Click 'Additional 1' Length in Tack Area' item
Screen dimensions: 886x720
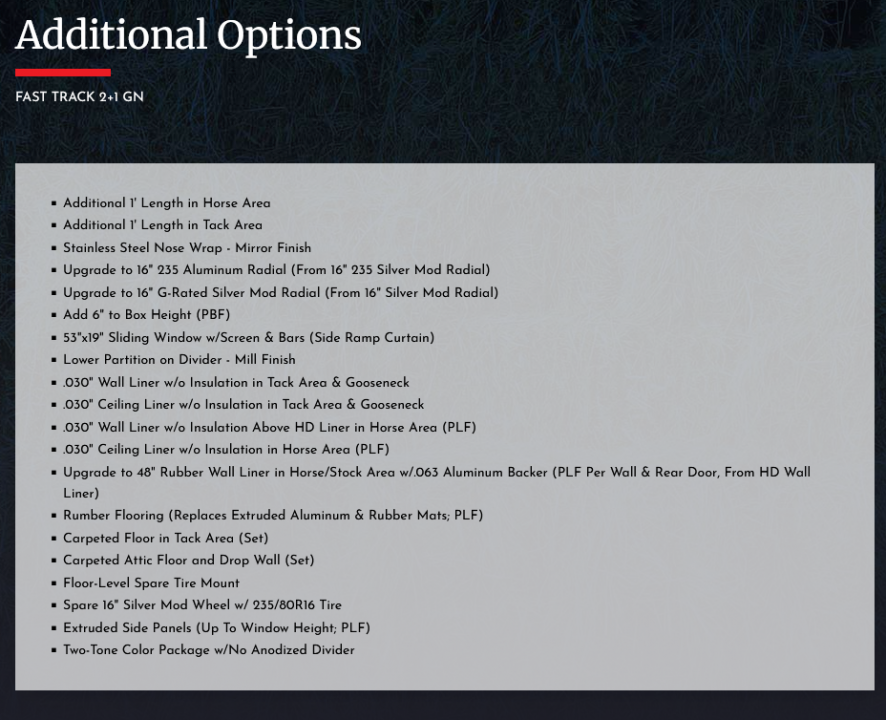[163, 225]
